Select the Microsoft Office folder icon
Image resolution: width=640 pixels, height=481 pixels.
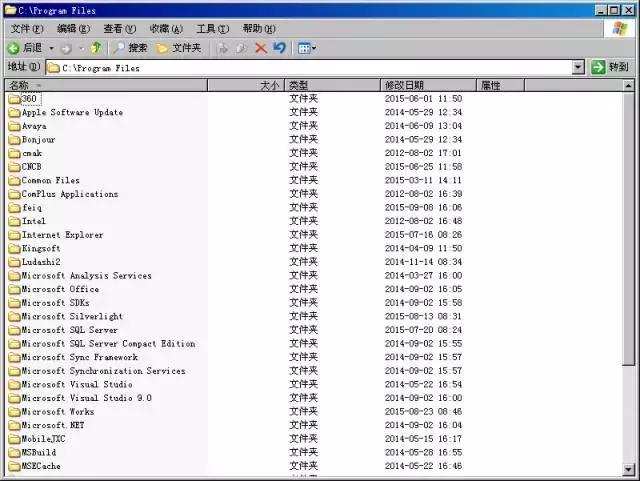click(x=14, y=289)
